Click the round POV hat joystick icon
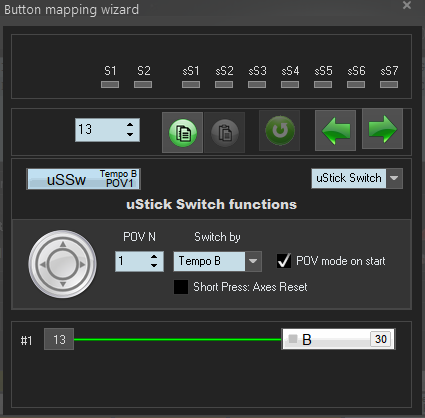 (x=63, y=264)
